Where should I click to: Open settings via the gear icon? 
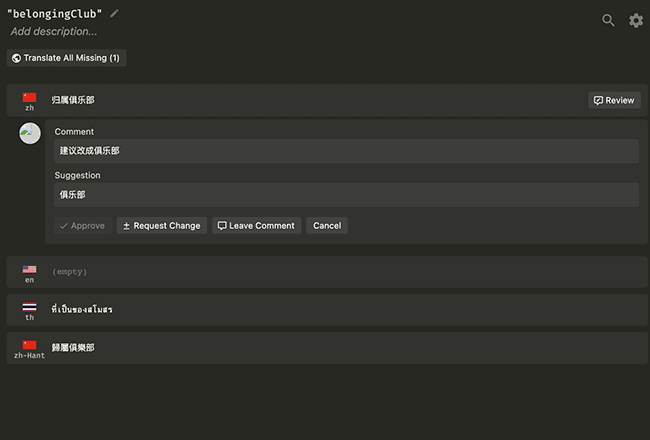636,20
